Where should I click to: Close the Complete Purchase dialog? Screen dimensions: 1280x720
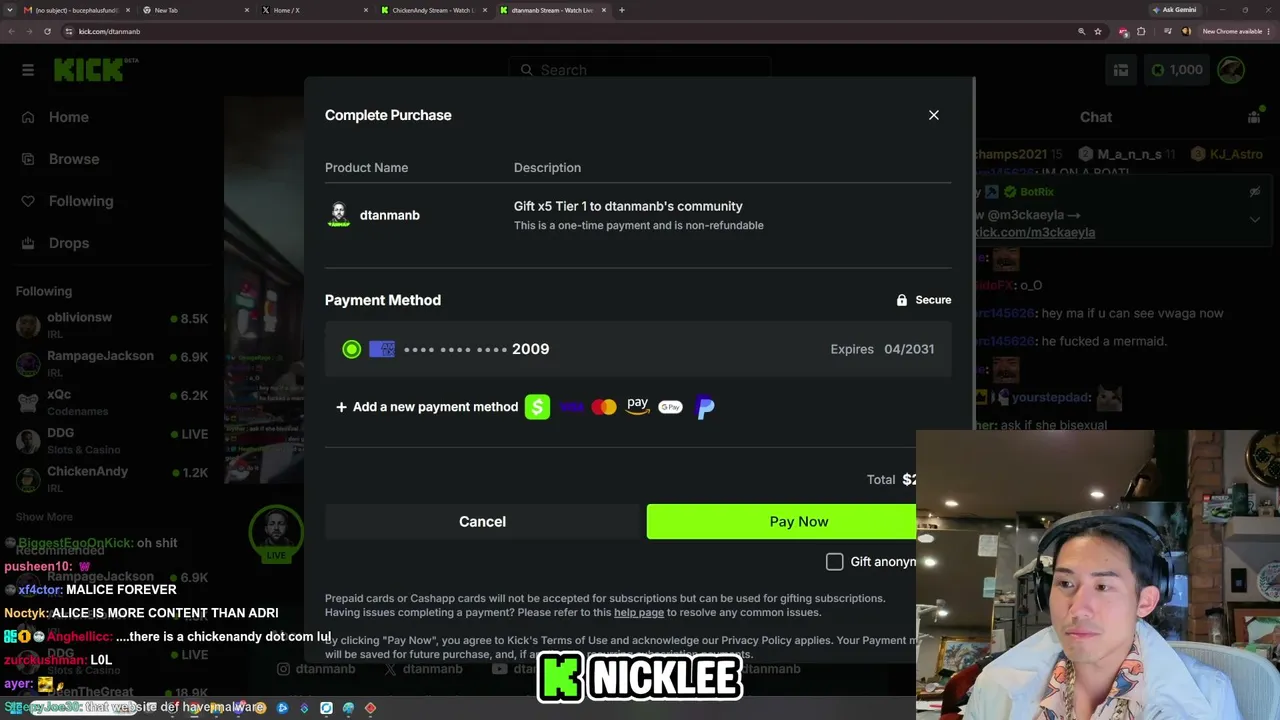934,115
